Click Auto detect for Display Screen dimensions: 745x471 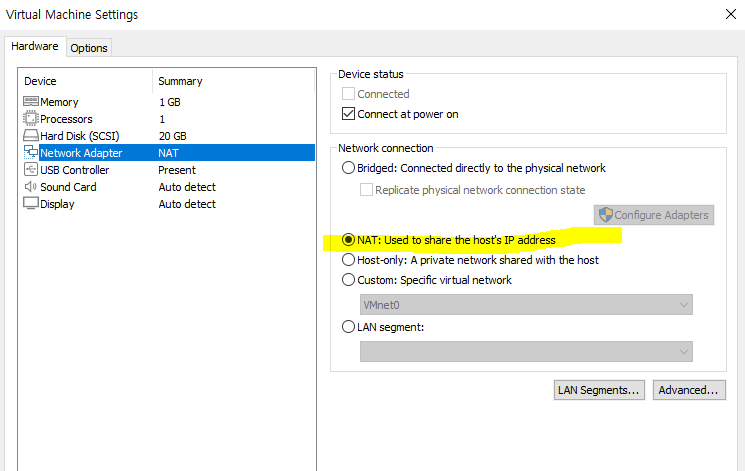click(187, 204)
